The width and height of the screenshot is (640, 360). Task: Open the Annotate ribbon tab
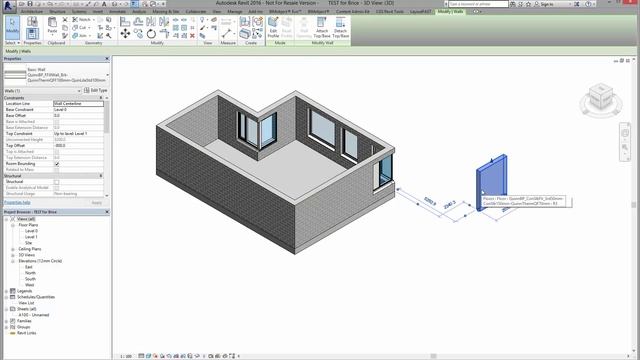tap(118, 12)
